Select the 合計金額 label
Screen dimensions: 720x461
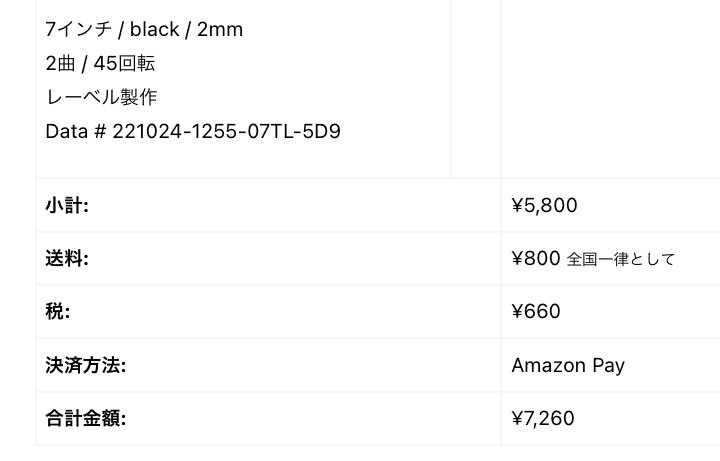85,418
